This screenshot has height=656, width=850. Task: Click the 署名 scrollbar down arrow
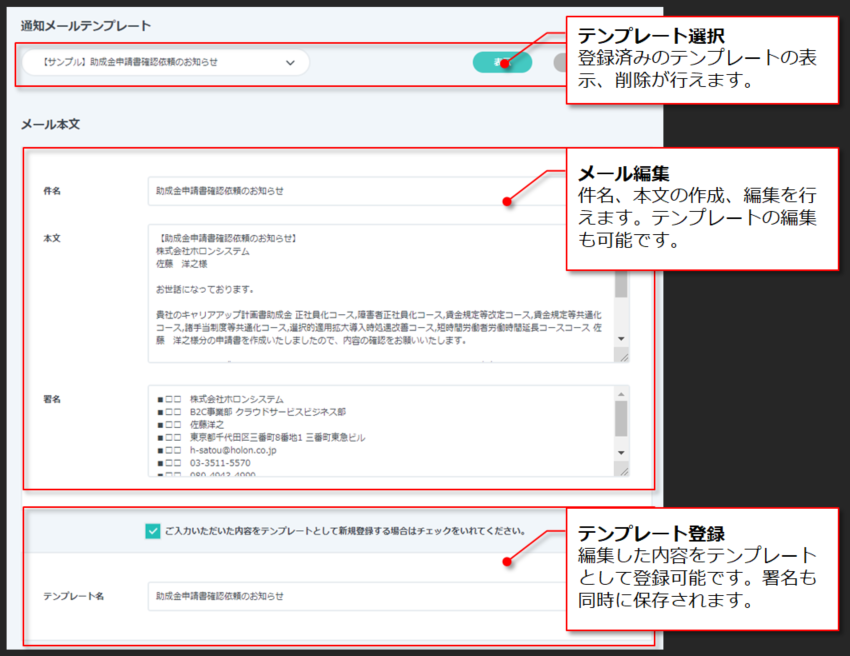[x=621, y=453]
